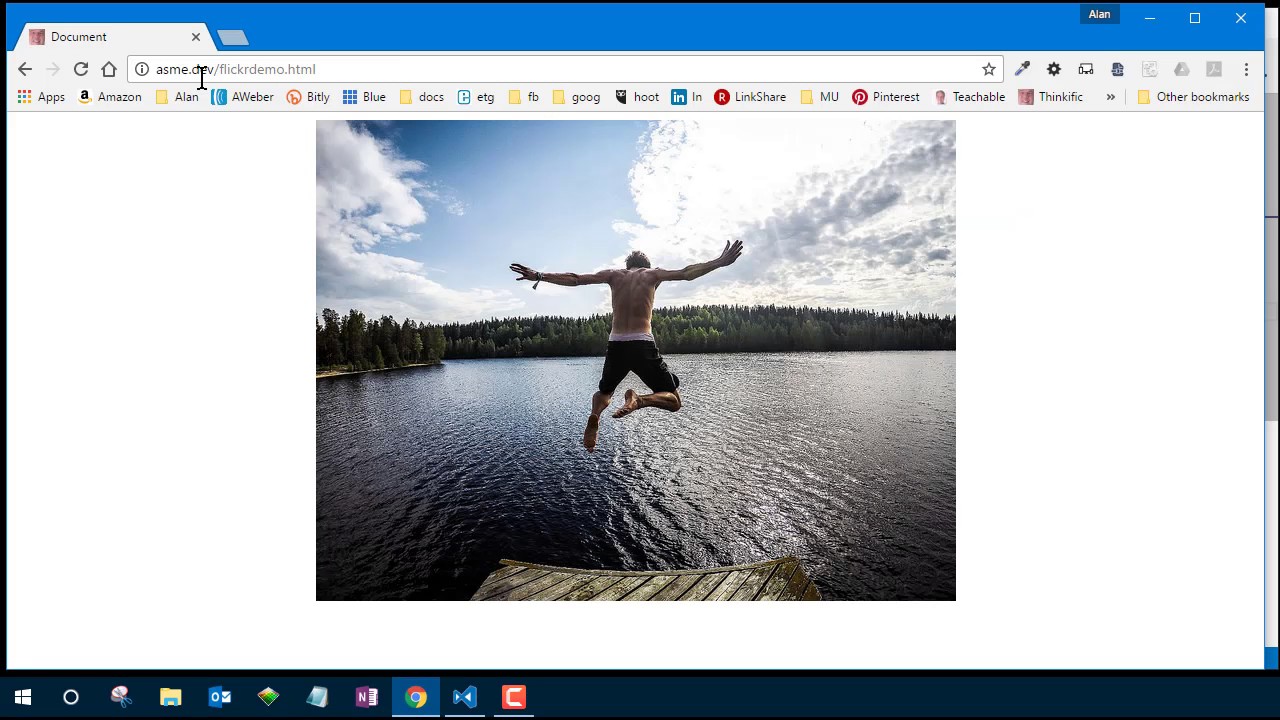Activate the eyedropper color picker extension
Viewport: 1280px width, 720px height.
coord(1022,69)
